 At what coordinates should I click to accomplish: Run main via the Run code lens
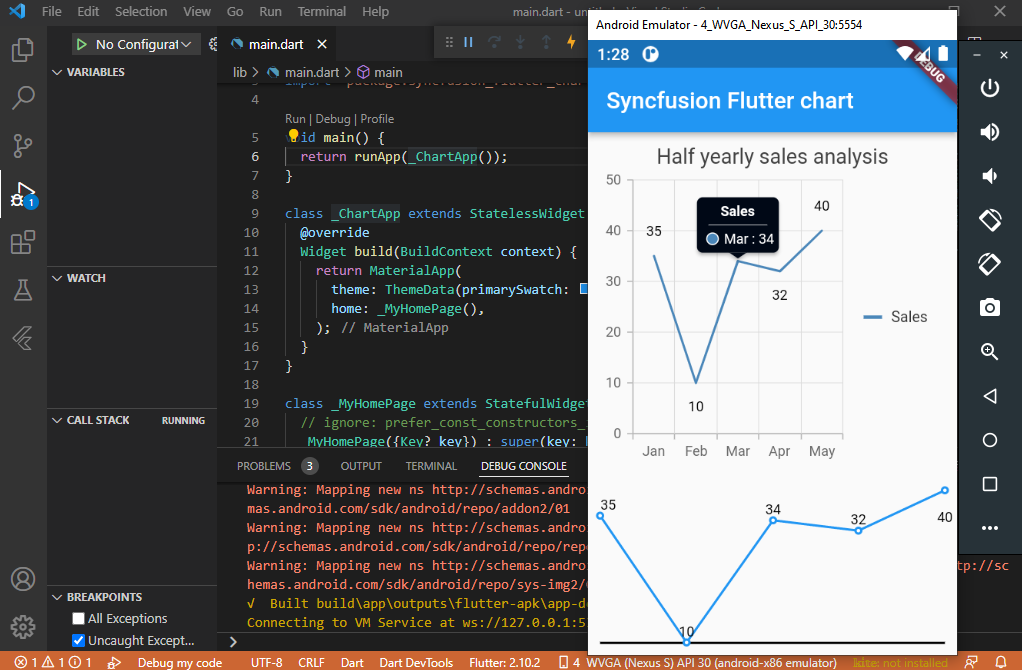click(x=297, y=117)
